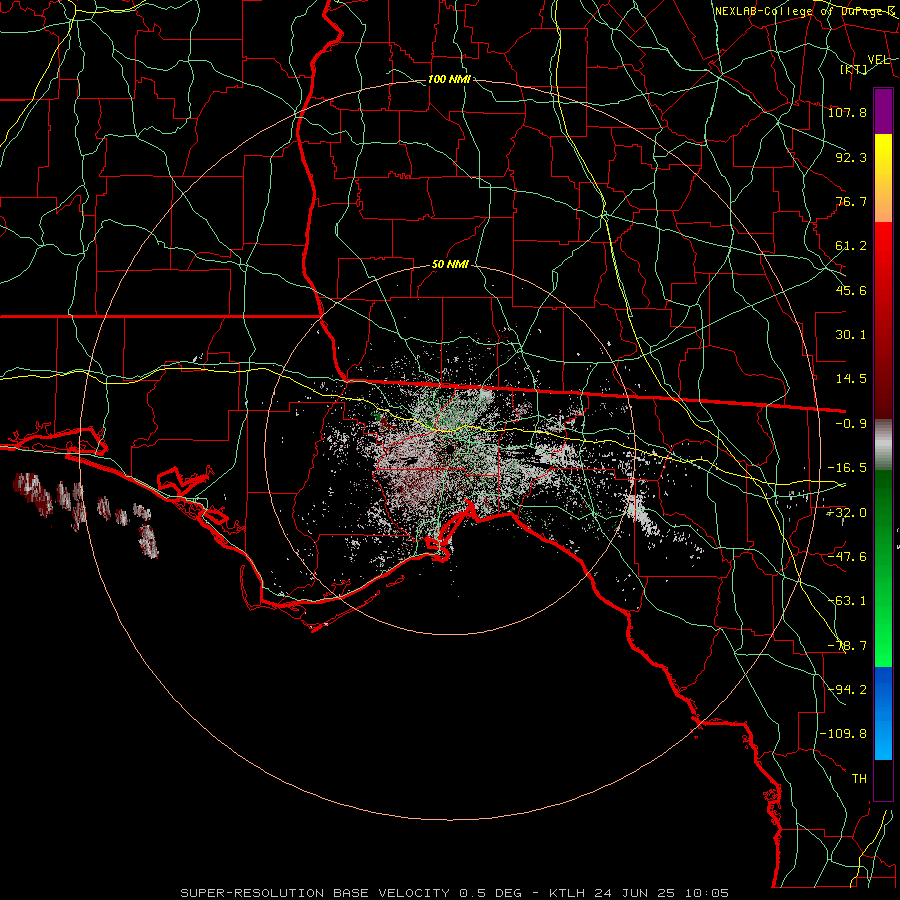
Task: Click the 50 NMI range ring label
Action: 451,265
